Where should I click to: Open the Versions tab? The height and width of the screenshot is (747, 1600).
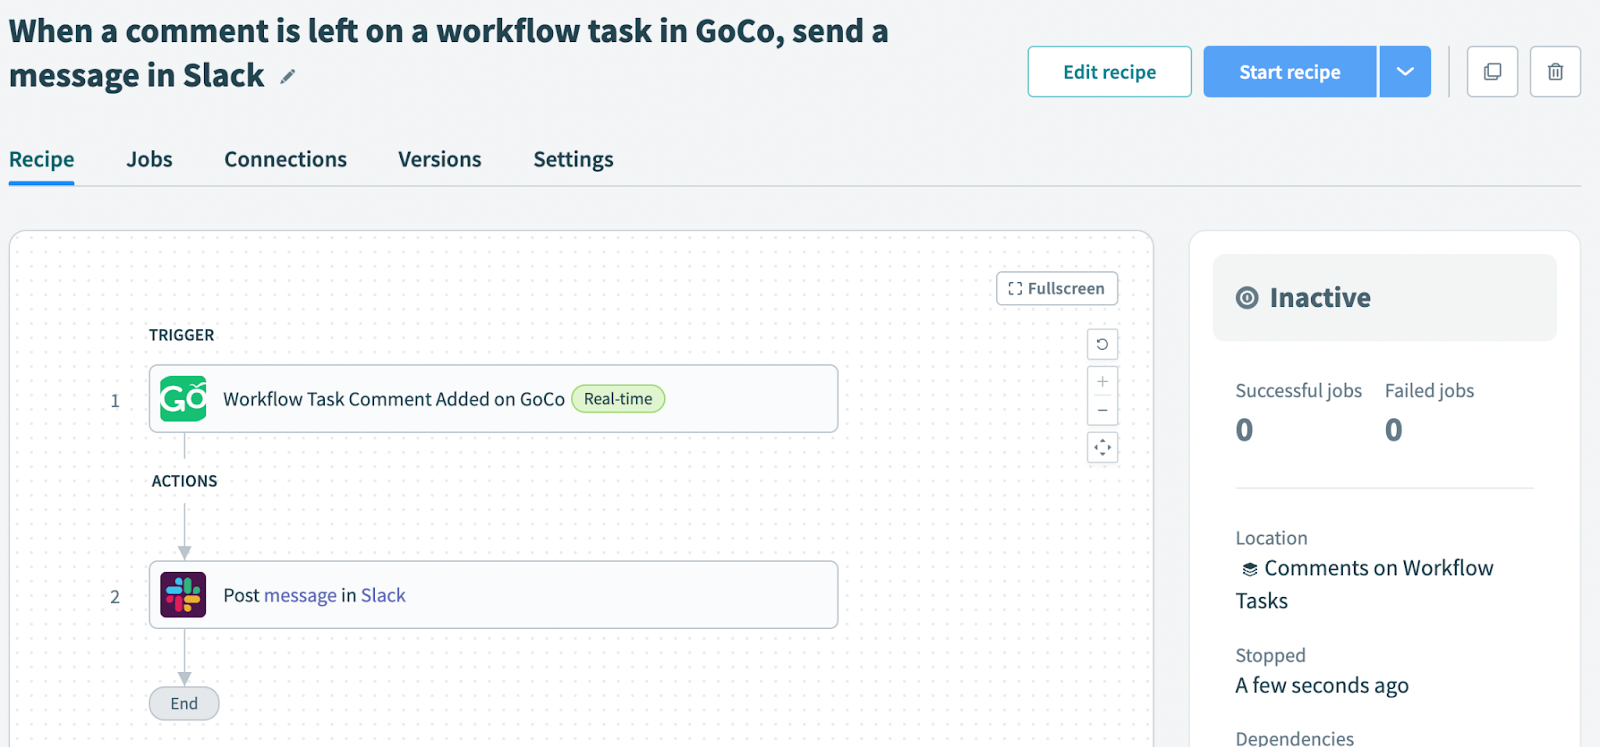pyautogui.click(x=440, y=160)
